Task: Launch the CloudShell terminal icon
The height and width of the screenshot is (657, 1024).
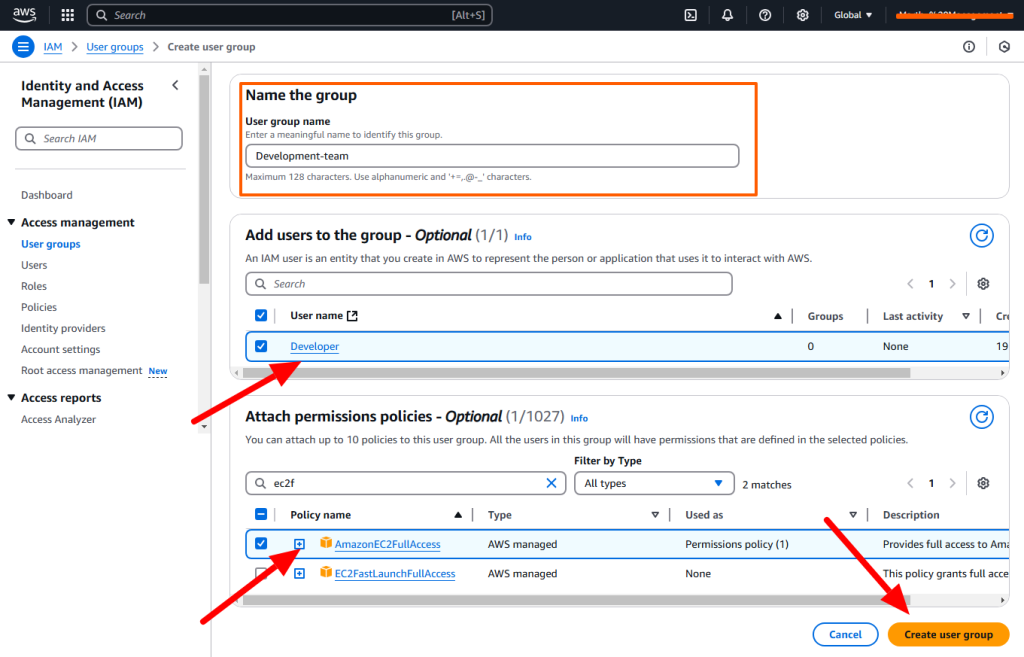Action: tap(690, 15)
